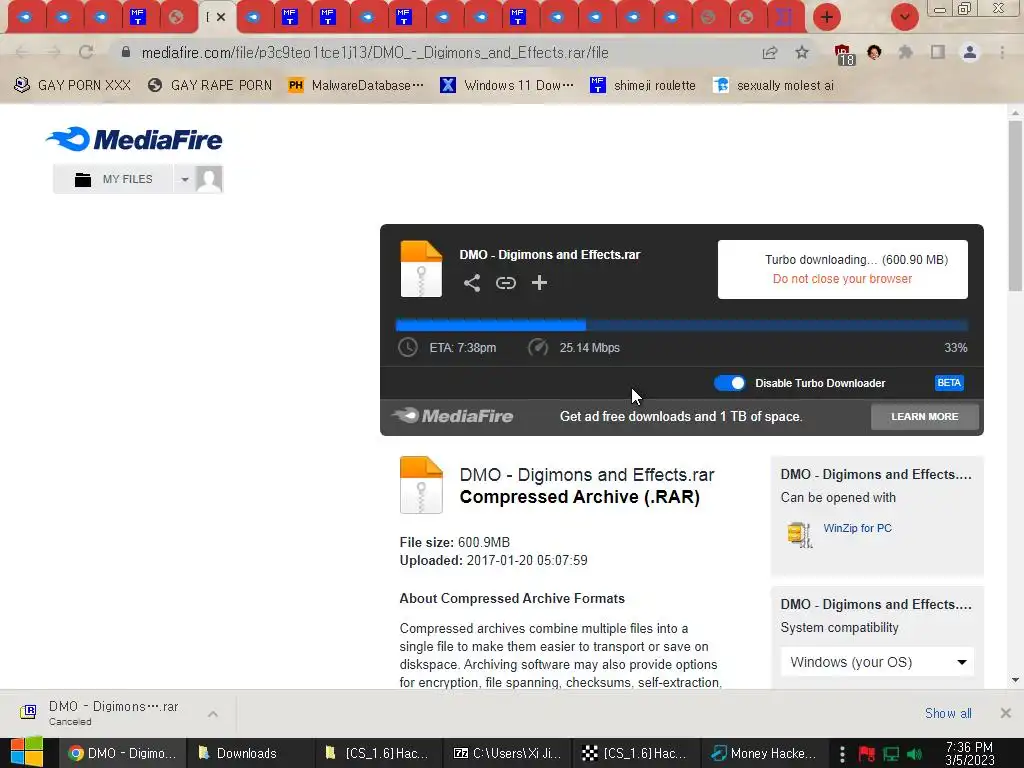
Task: Click the LEARN MORE button
Action: coord(925,416)
